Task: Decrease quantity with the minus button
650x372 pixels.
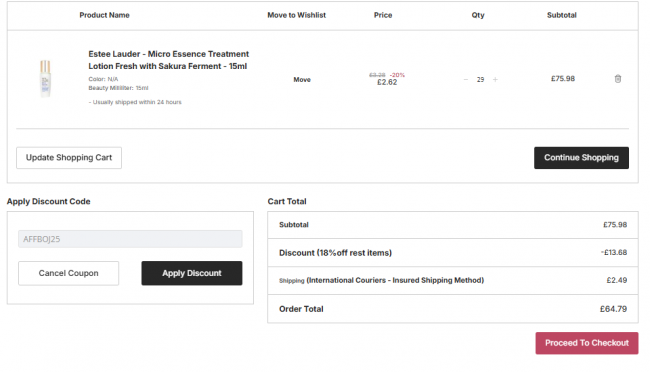Action: 466,79
